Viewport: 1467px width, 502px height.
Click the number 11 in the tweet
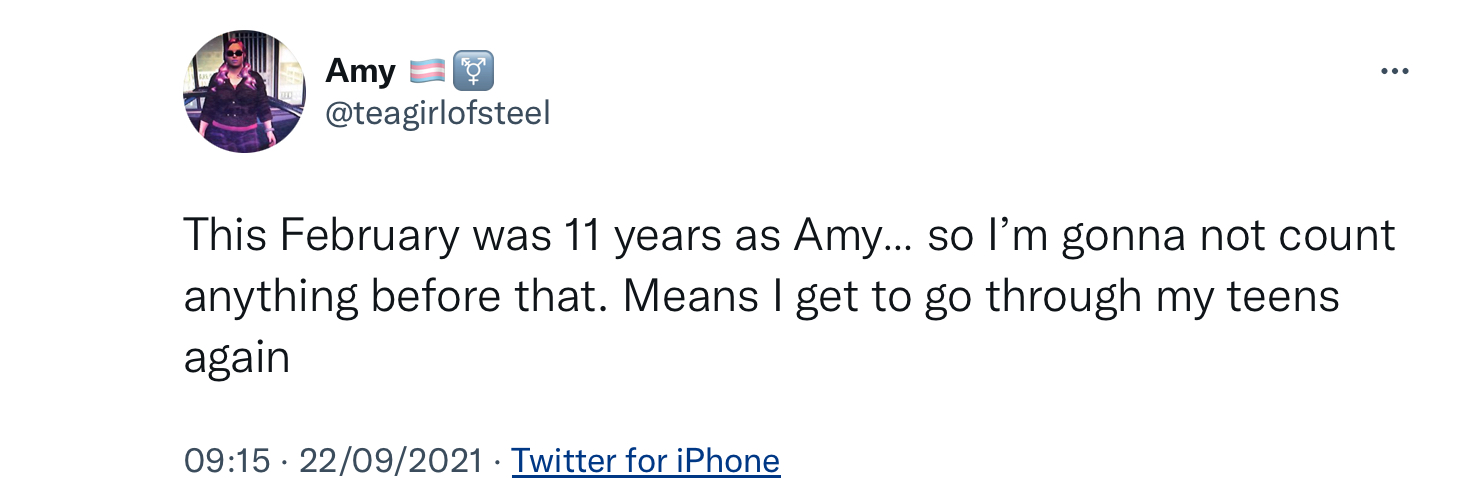click(582, 236)
